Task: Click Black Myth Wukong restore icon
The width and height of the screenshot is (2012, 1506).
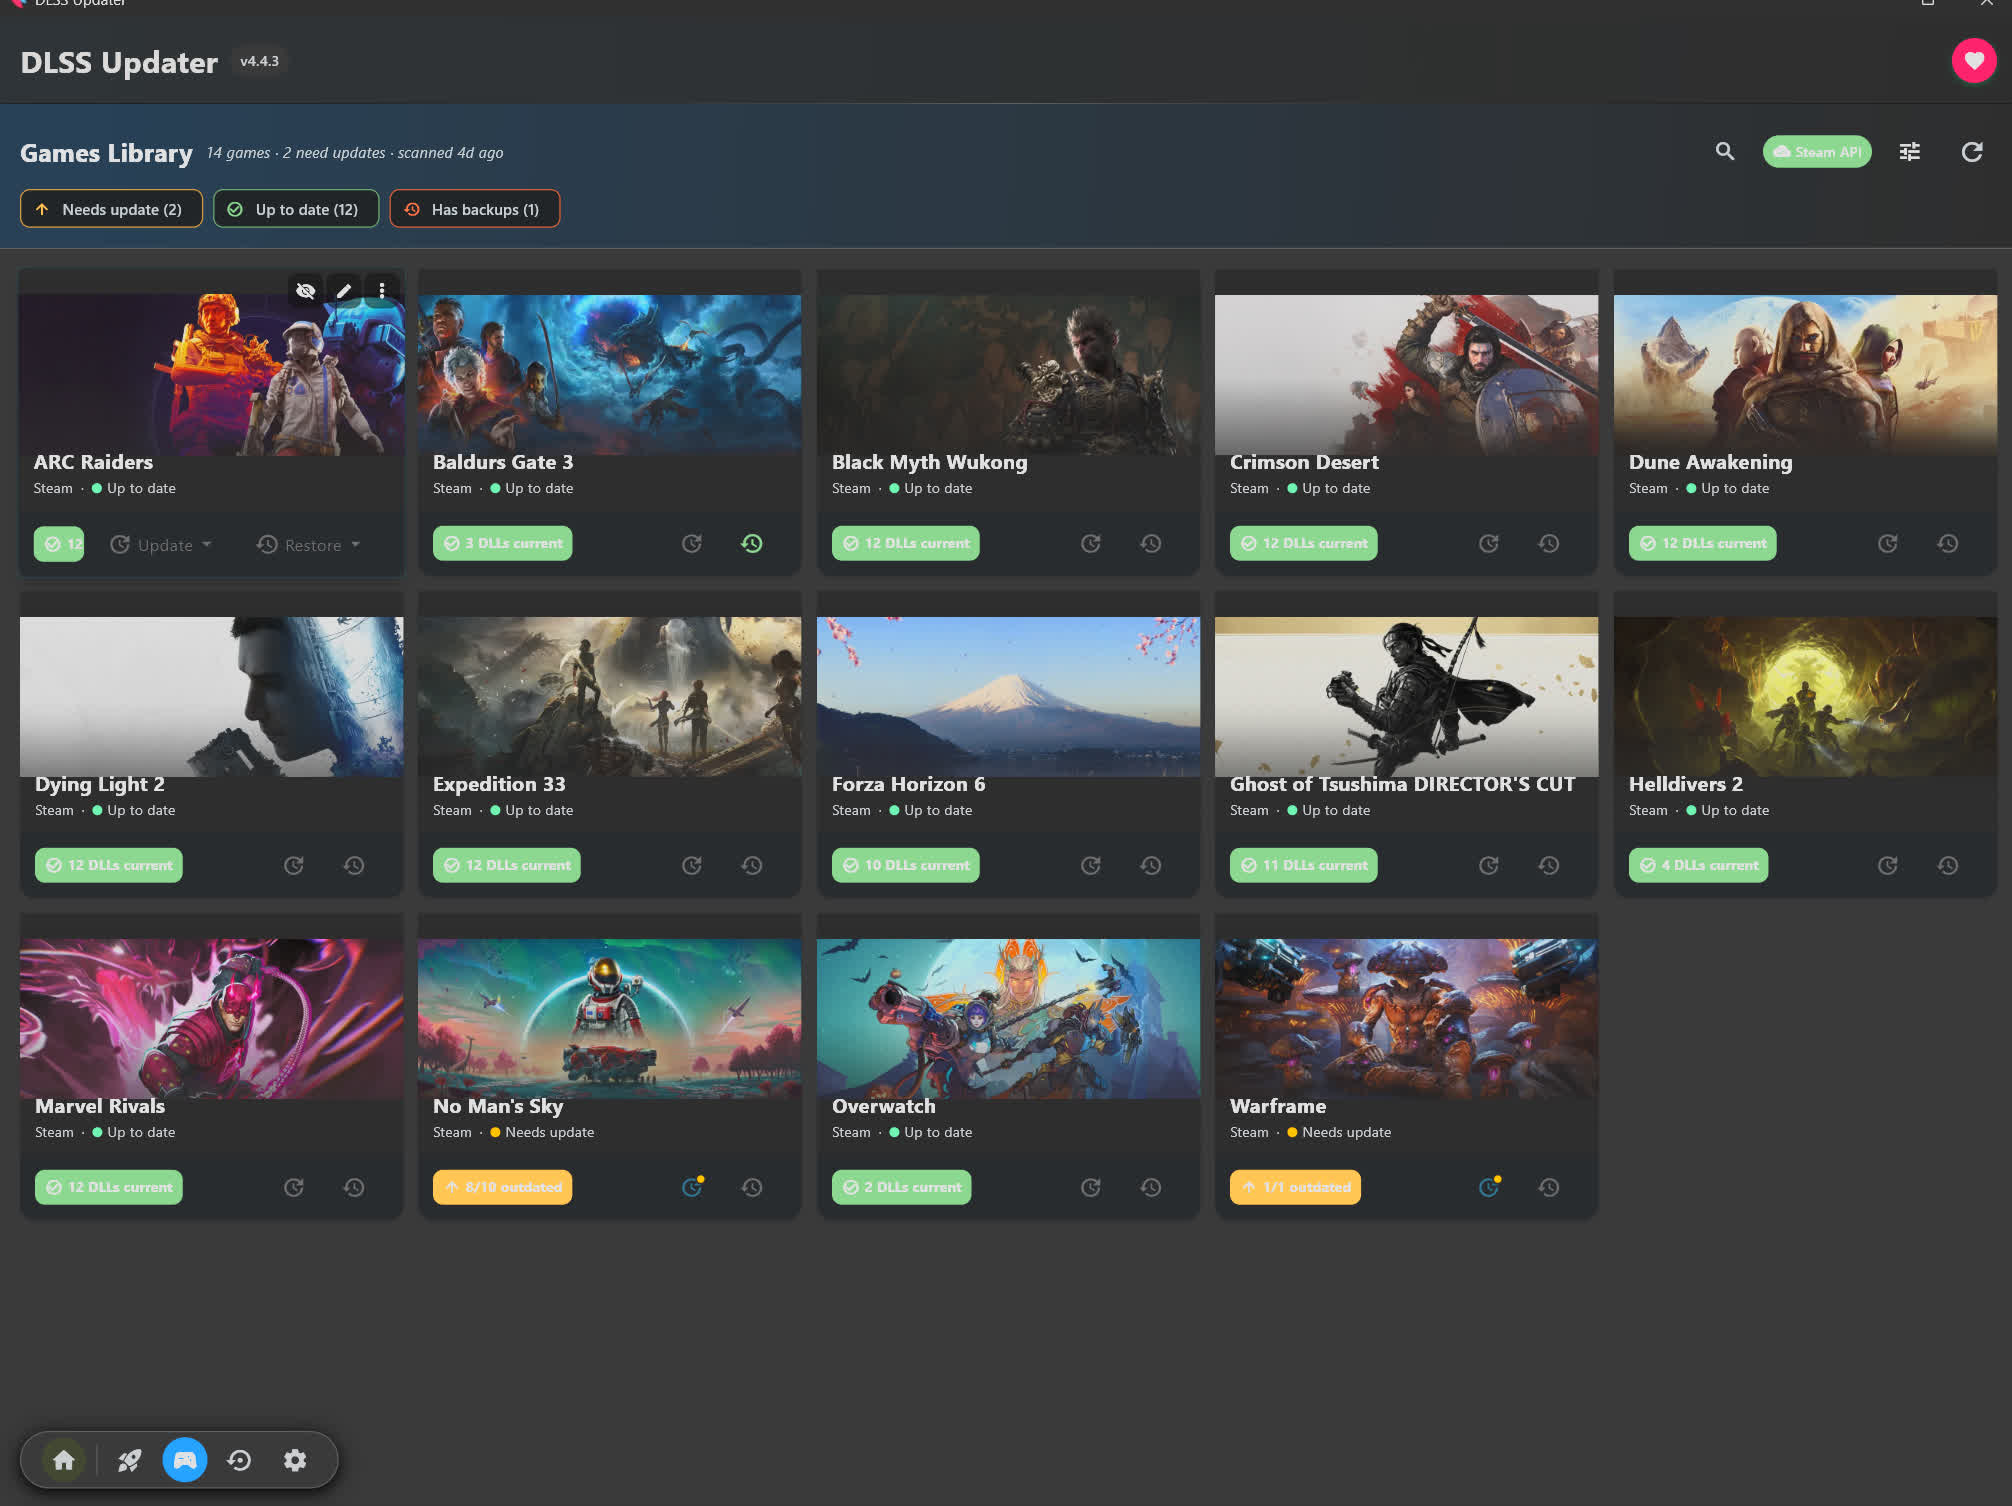Action: point(1151,544)
